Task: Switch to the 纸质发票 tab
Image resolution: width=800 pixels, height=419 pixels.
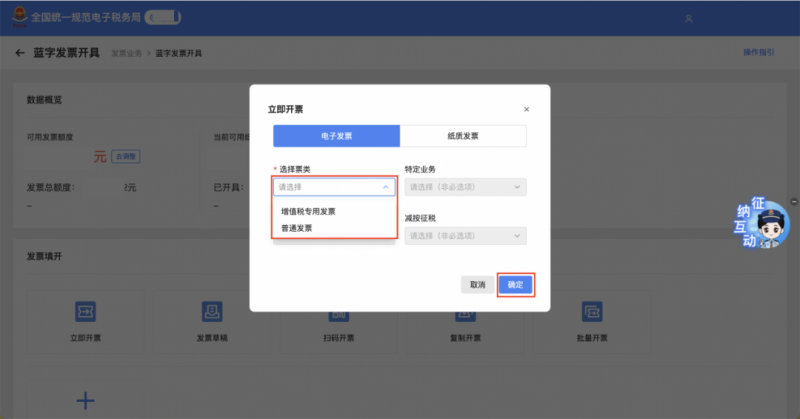Action: [x=463, y=136]
